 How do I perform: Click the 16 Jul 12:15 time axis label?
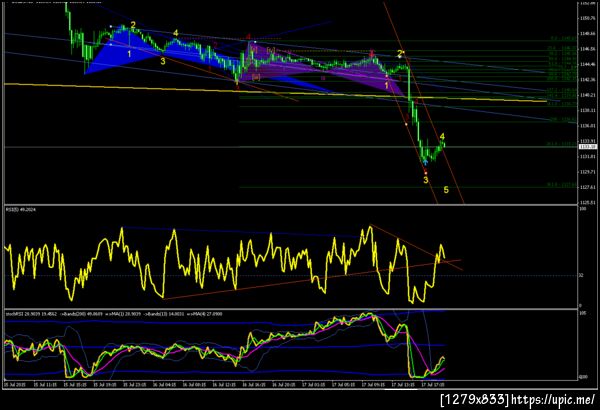pyautogui.click(x=224, y=384)
